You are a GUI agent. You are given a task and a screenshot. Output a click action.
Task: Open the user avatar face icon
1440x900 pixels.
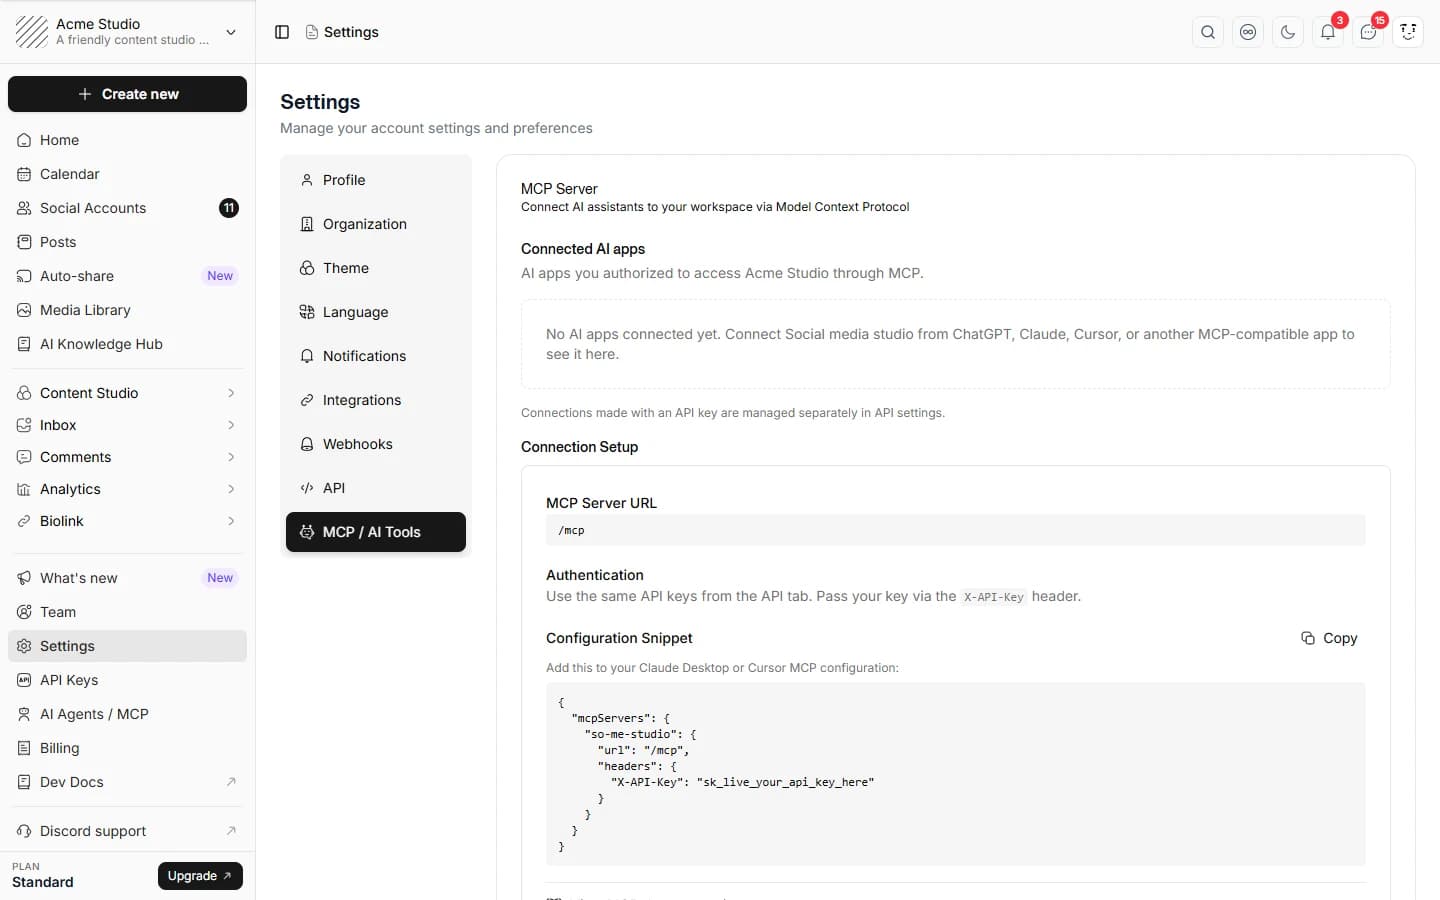tap(1408, 32)
